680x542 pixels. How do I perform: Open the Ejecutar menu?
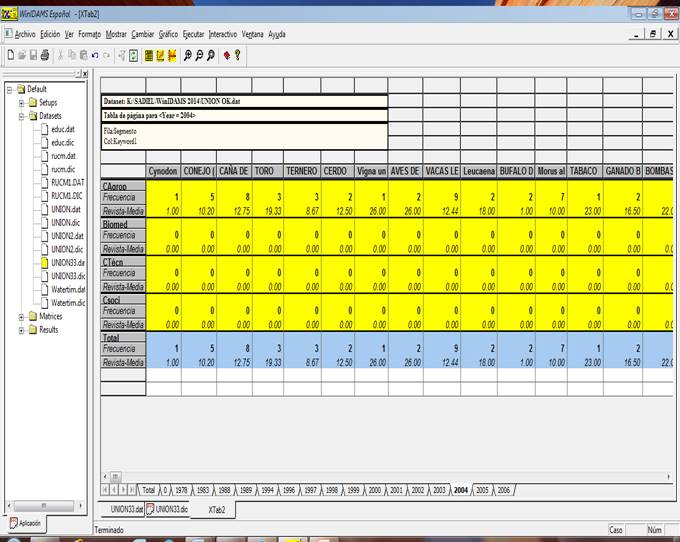point(193,34)
